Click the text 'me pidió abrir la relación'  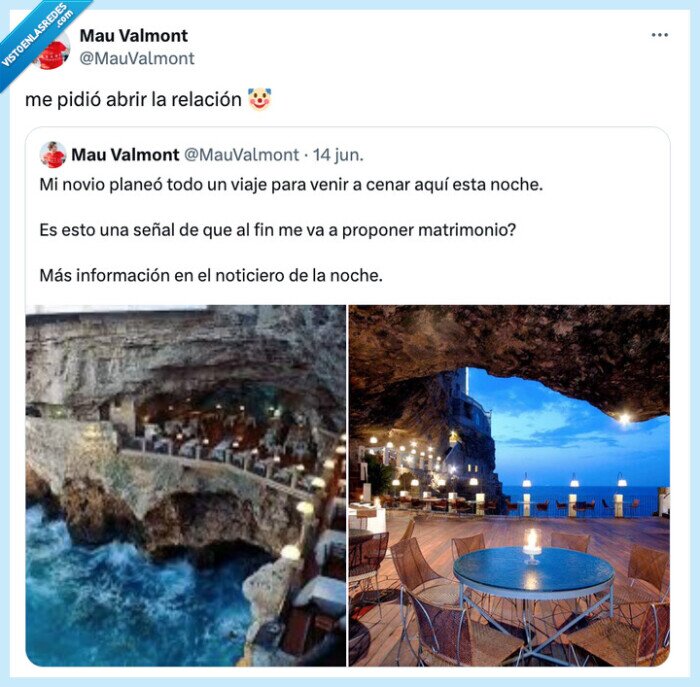pos(133,100)
